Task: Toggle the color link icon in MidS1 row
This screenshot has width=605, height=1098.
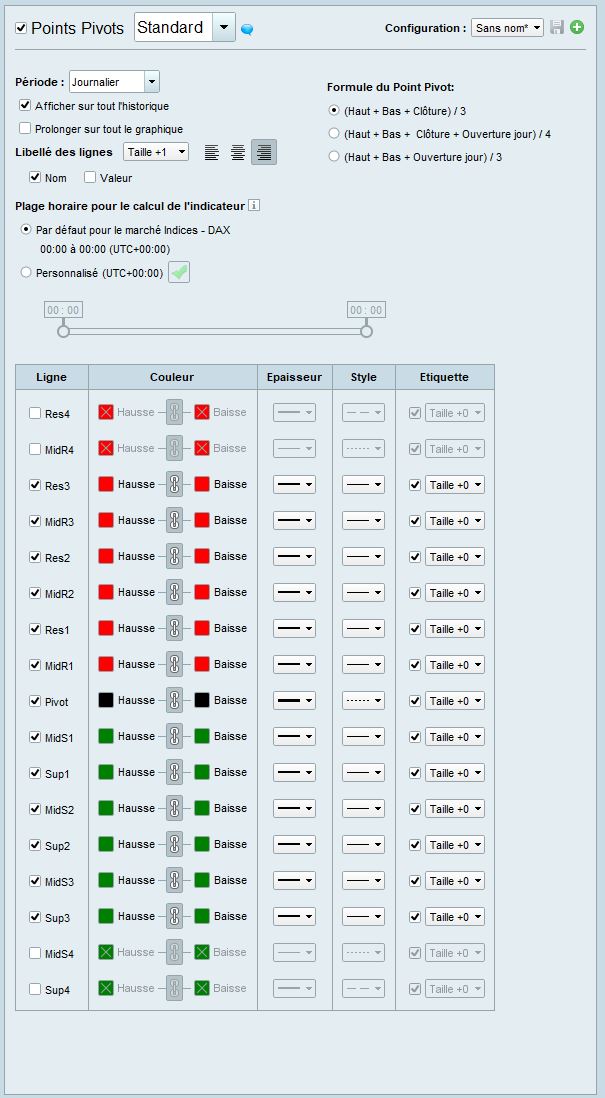Action: [174, 736]
